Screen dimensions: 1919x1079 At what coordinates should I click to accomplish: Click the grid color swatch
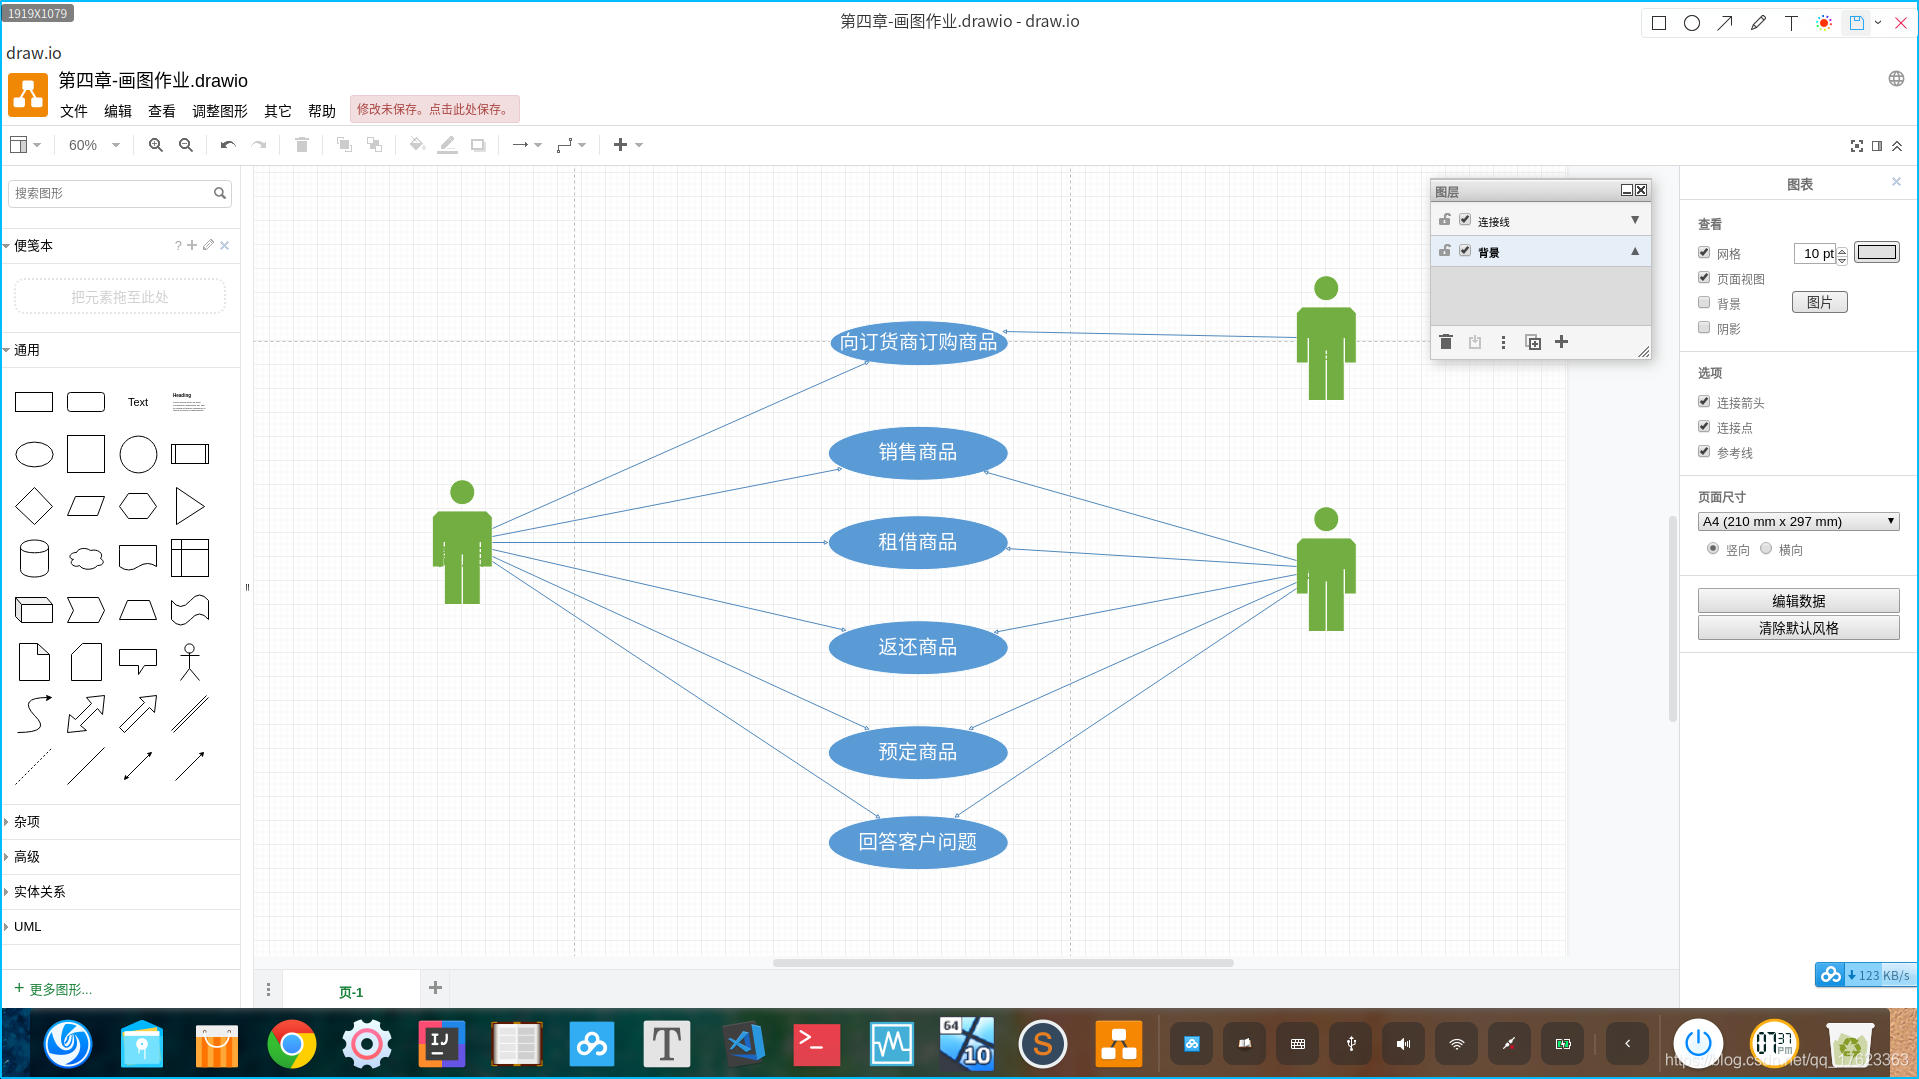click(1876, 252)
